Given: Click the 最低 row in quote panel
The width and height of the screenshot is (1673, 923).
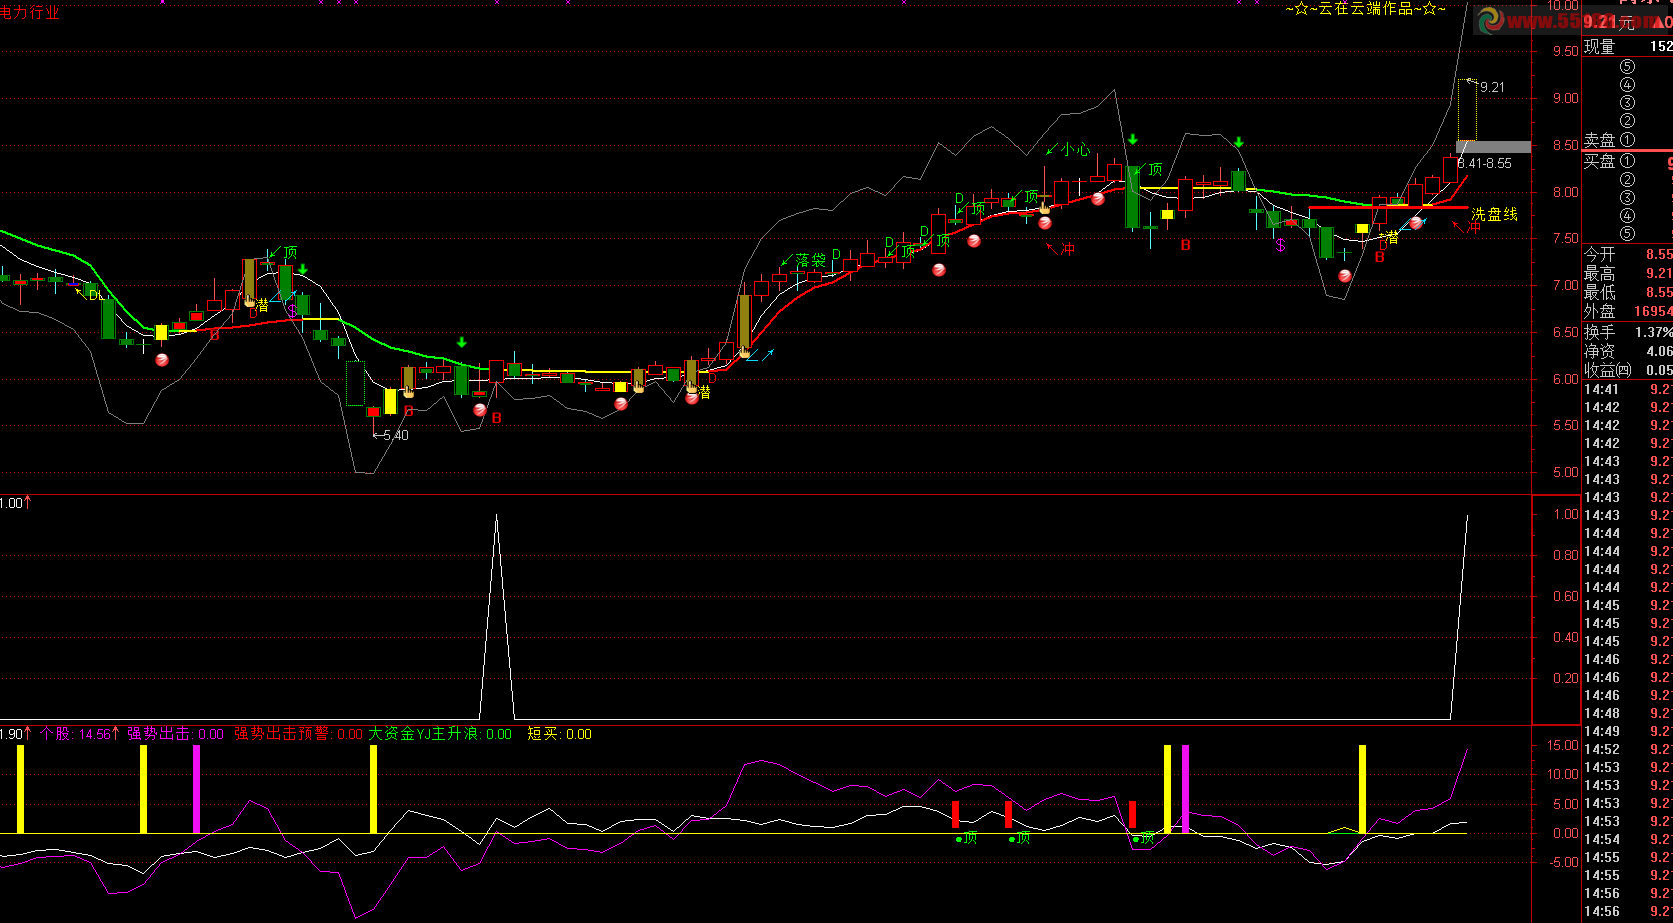Looking at the screenshot, I should 1628,292.
